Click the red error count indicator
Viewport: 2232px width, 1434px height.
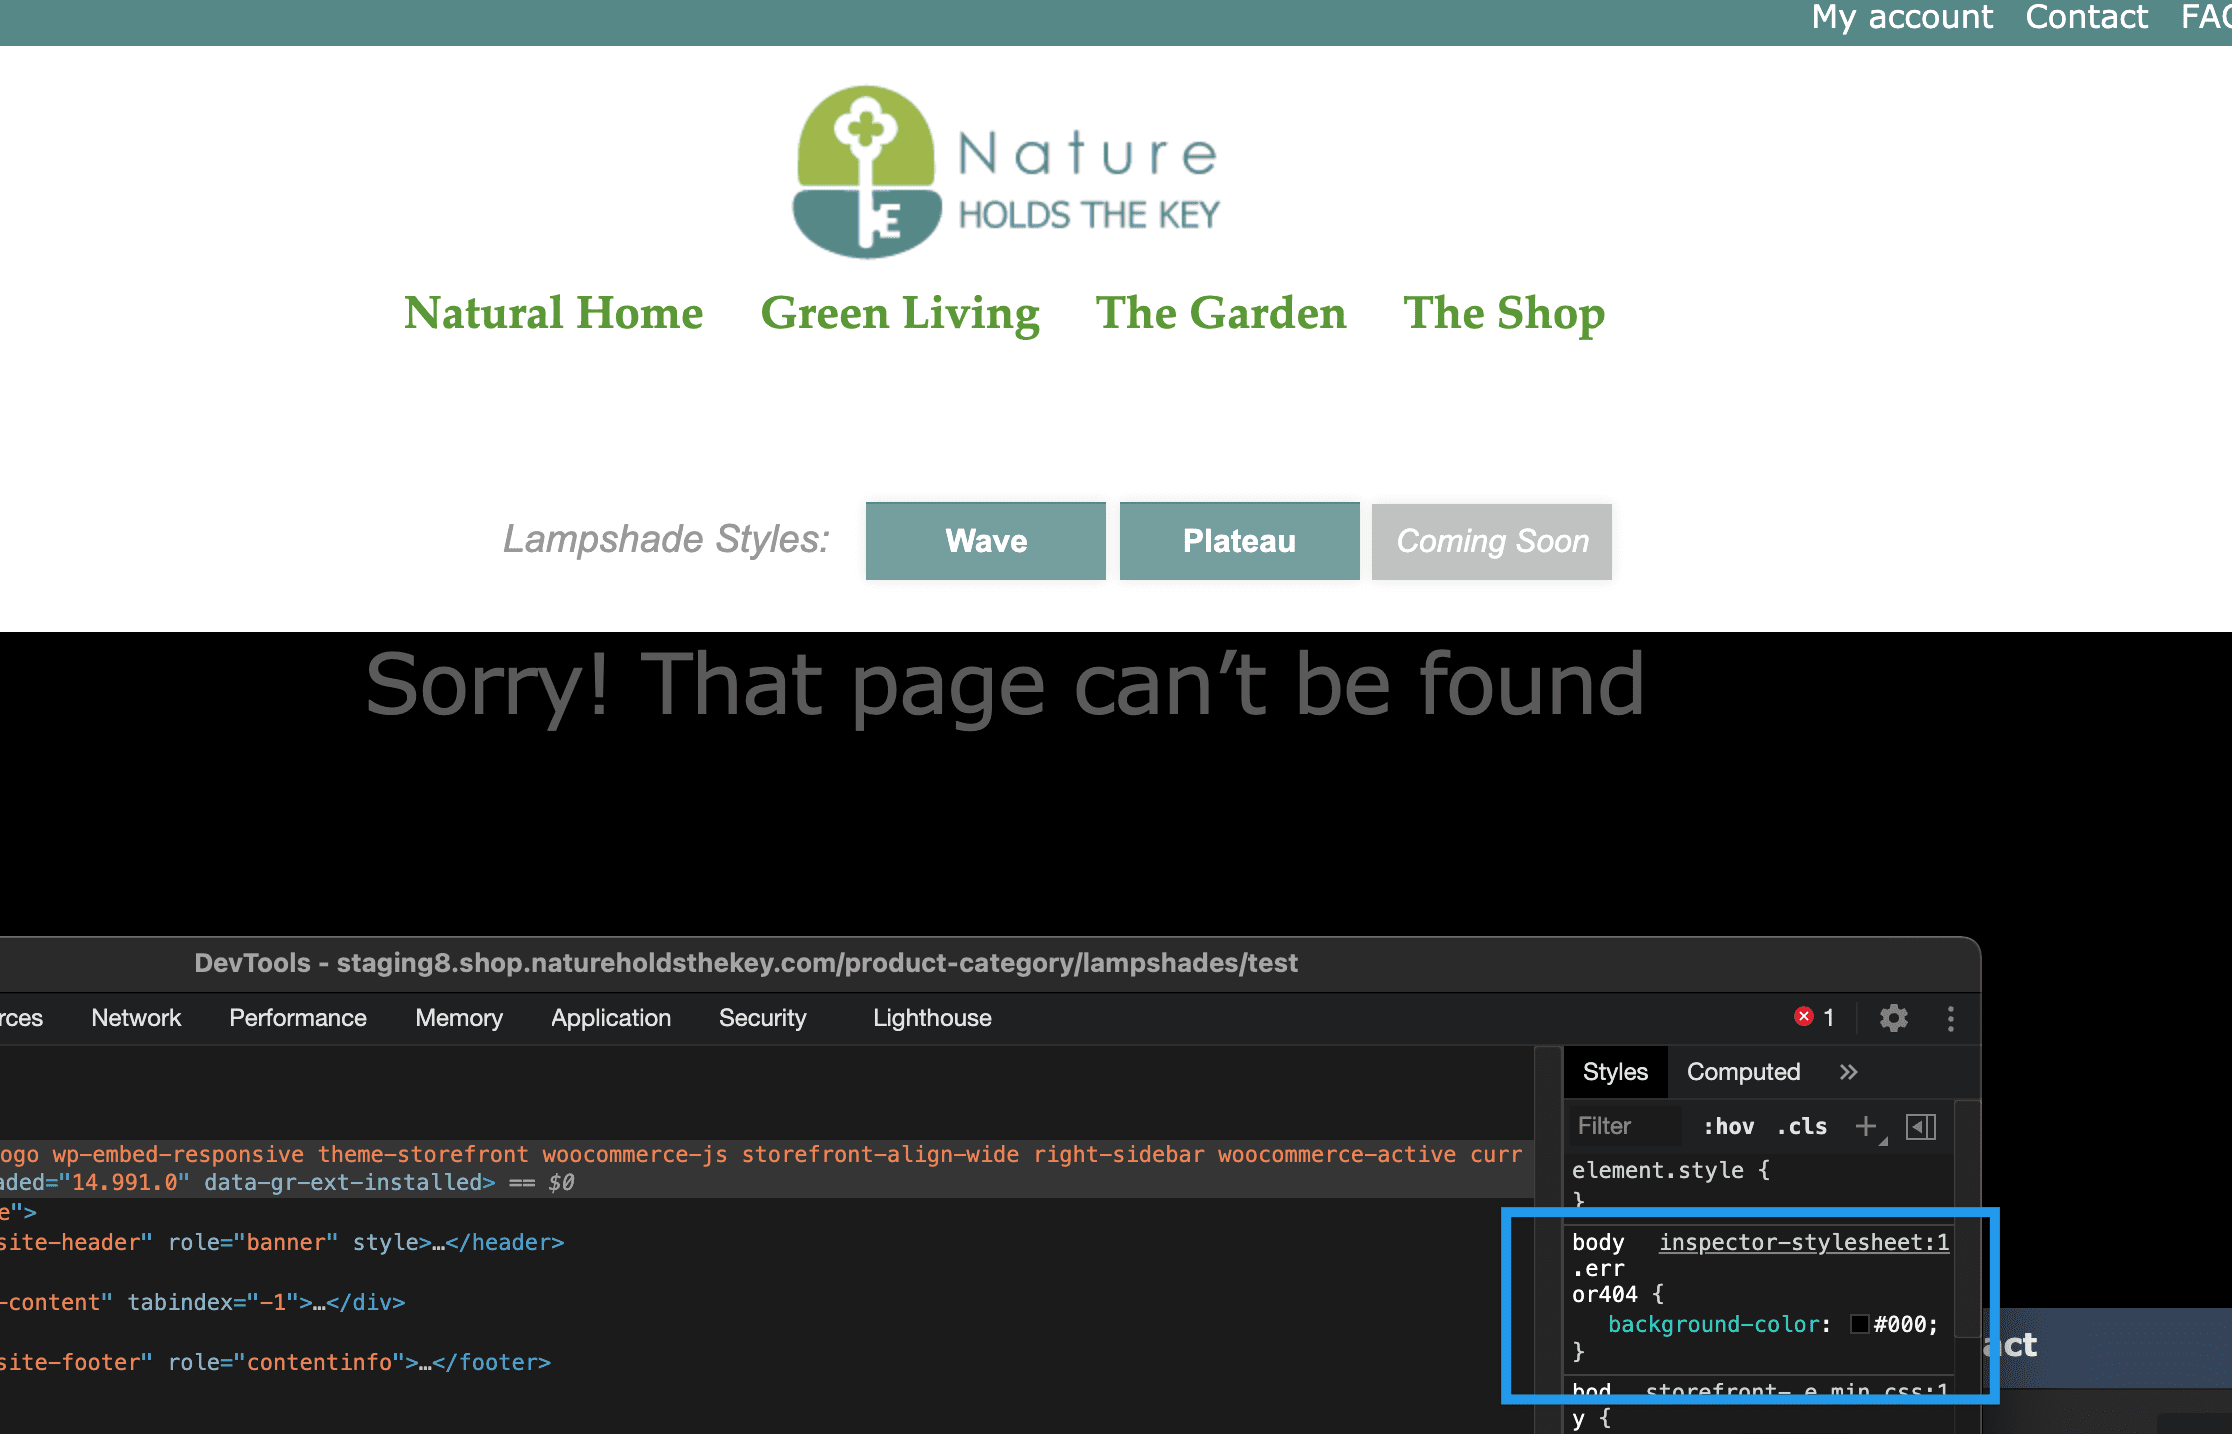(1814, 1017)
